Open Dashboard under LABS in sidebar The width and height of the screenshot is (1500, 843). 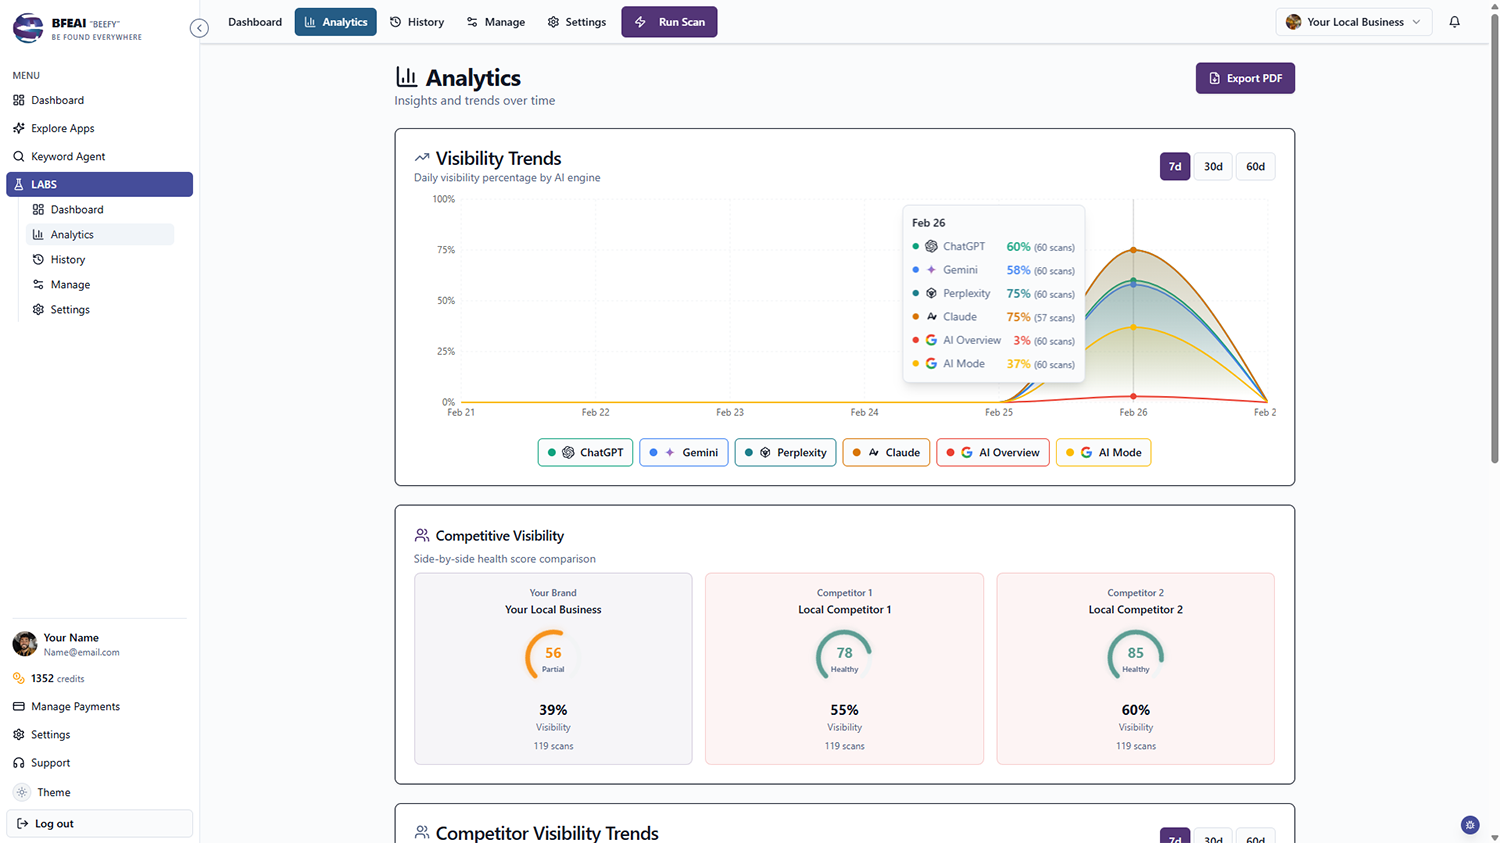[100, 209]
